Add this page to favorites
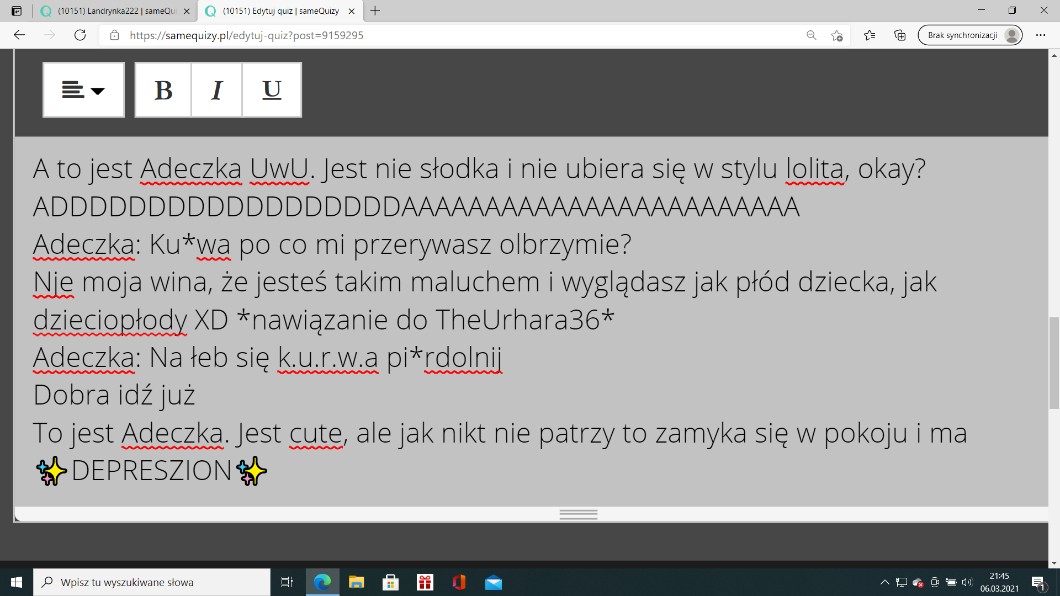 click(837, 35)
